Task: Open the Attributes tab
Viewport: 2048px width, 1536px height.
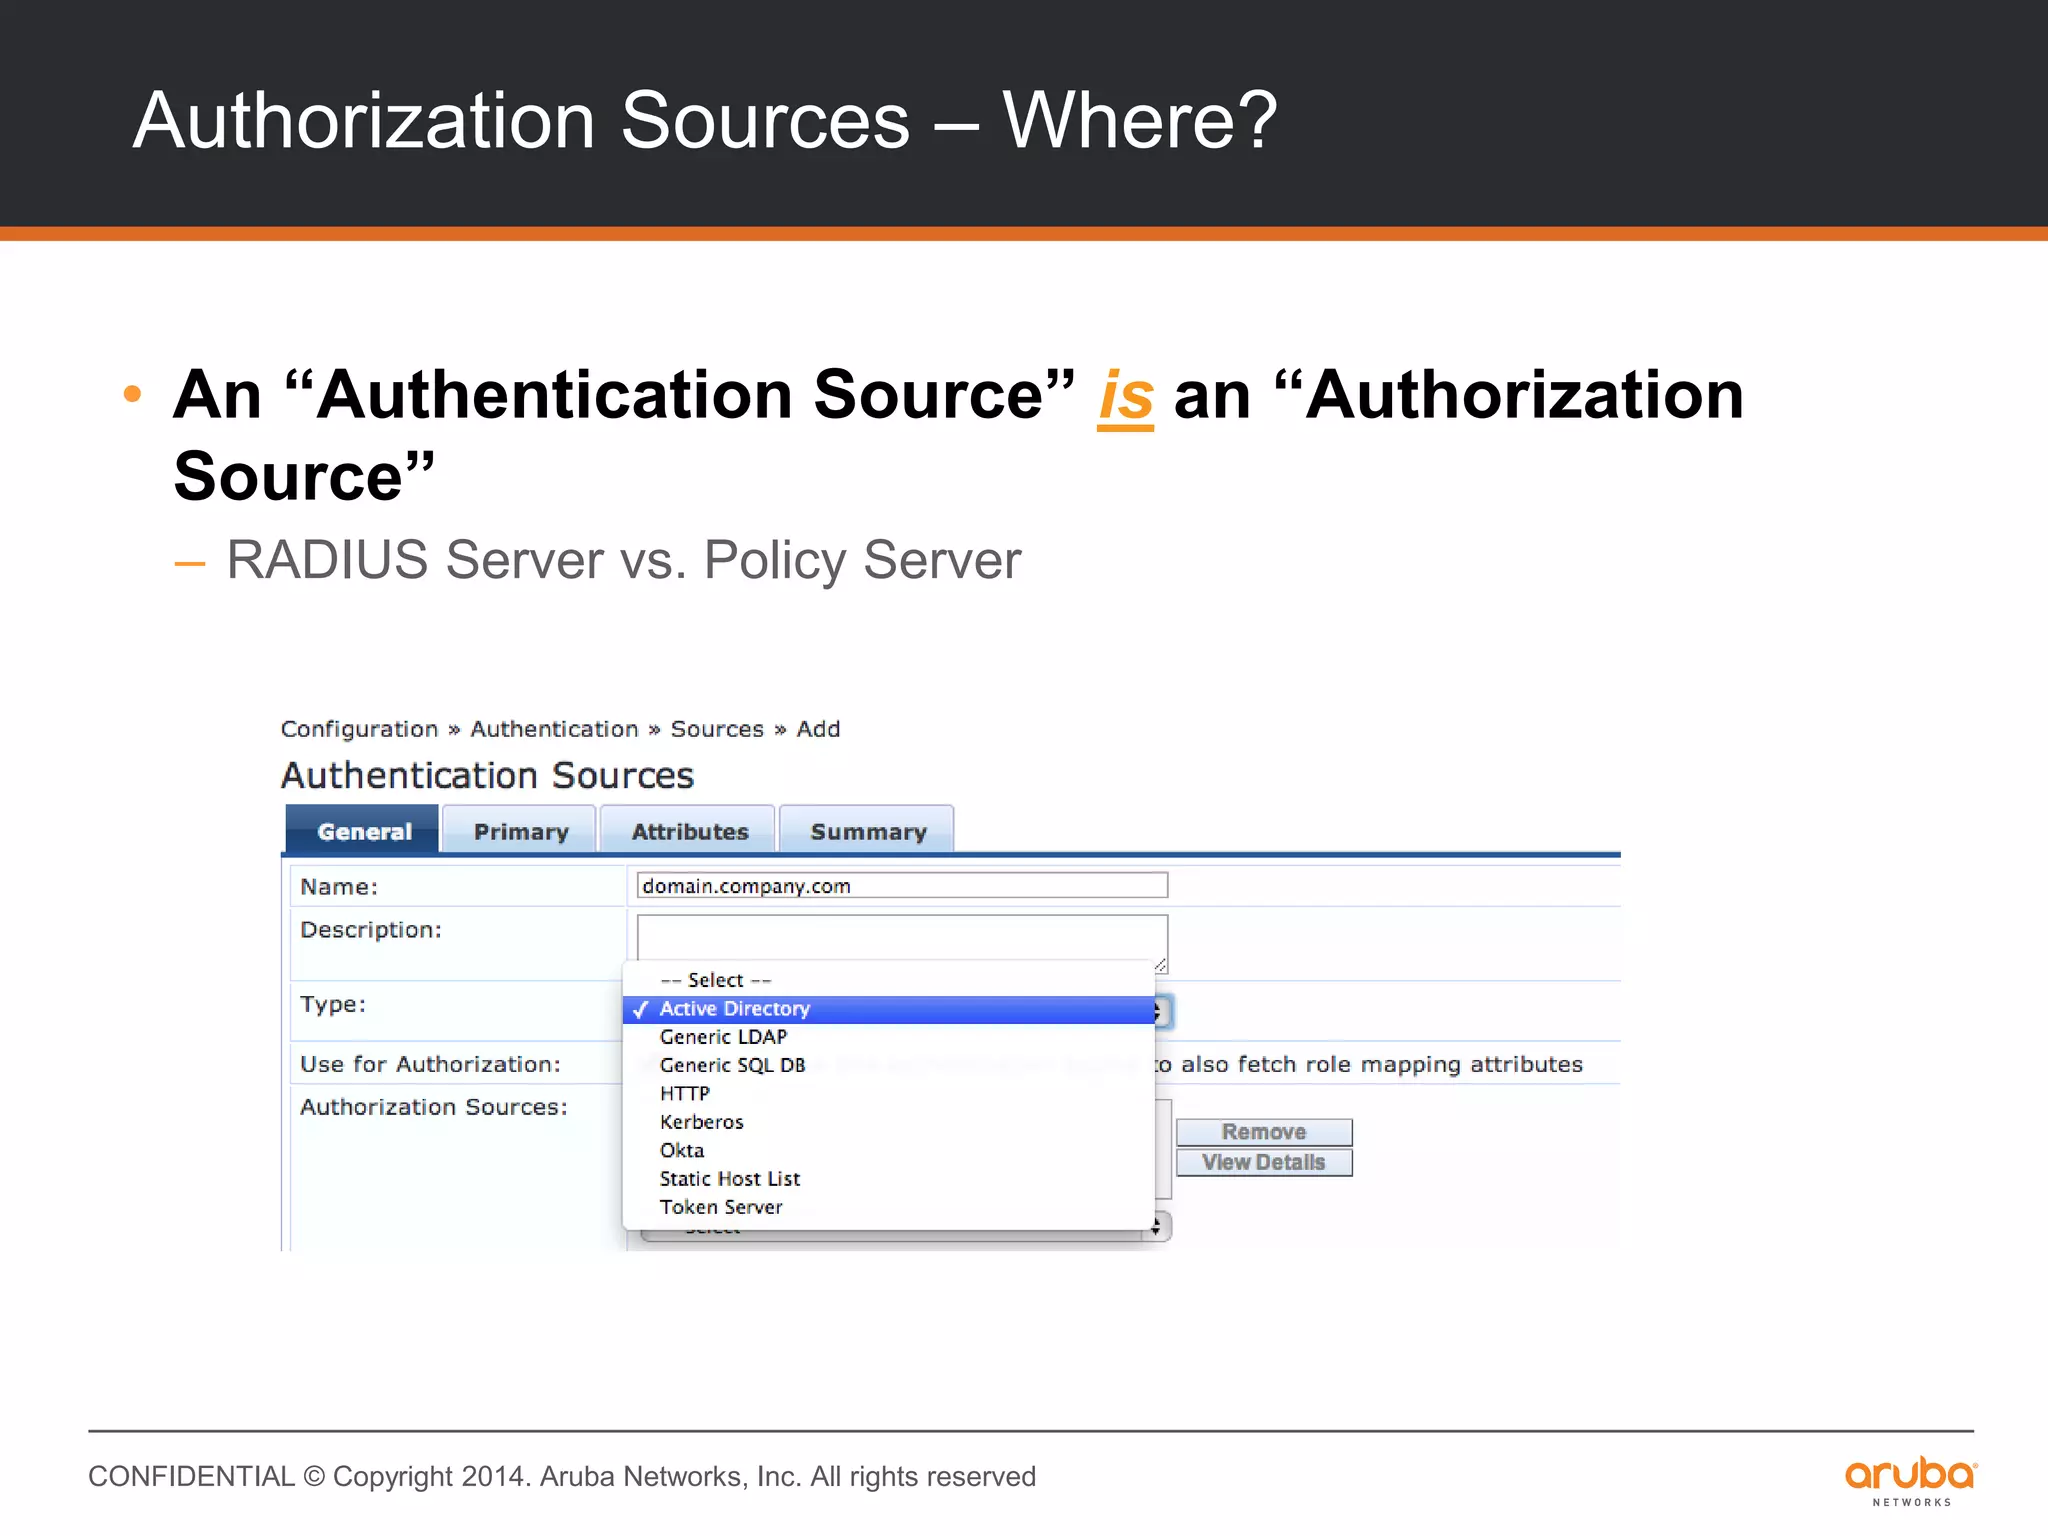Action: tap(689, 830)
